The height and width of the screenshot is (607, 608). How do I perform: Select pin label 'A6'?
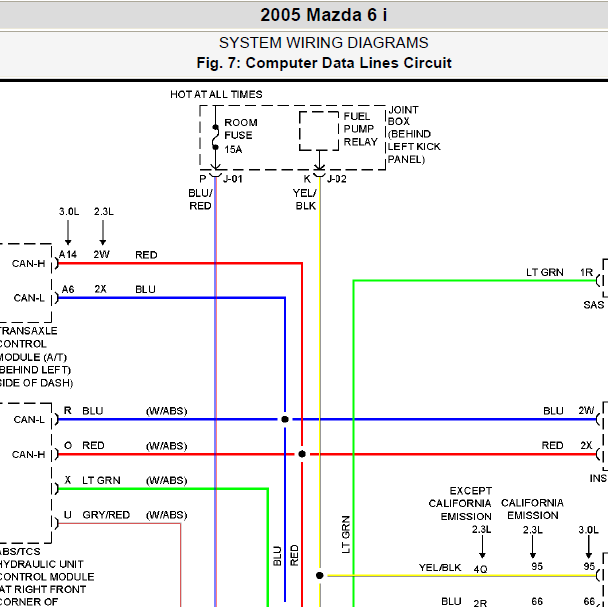click(x=67, y=289)
